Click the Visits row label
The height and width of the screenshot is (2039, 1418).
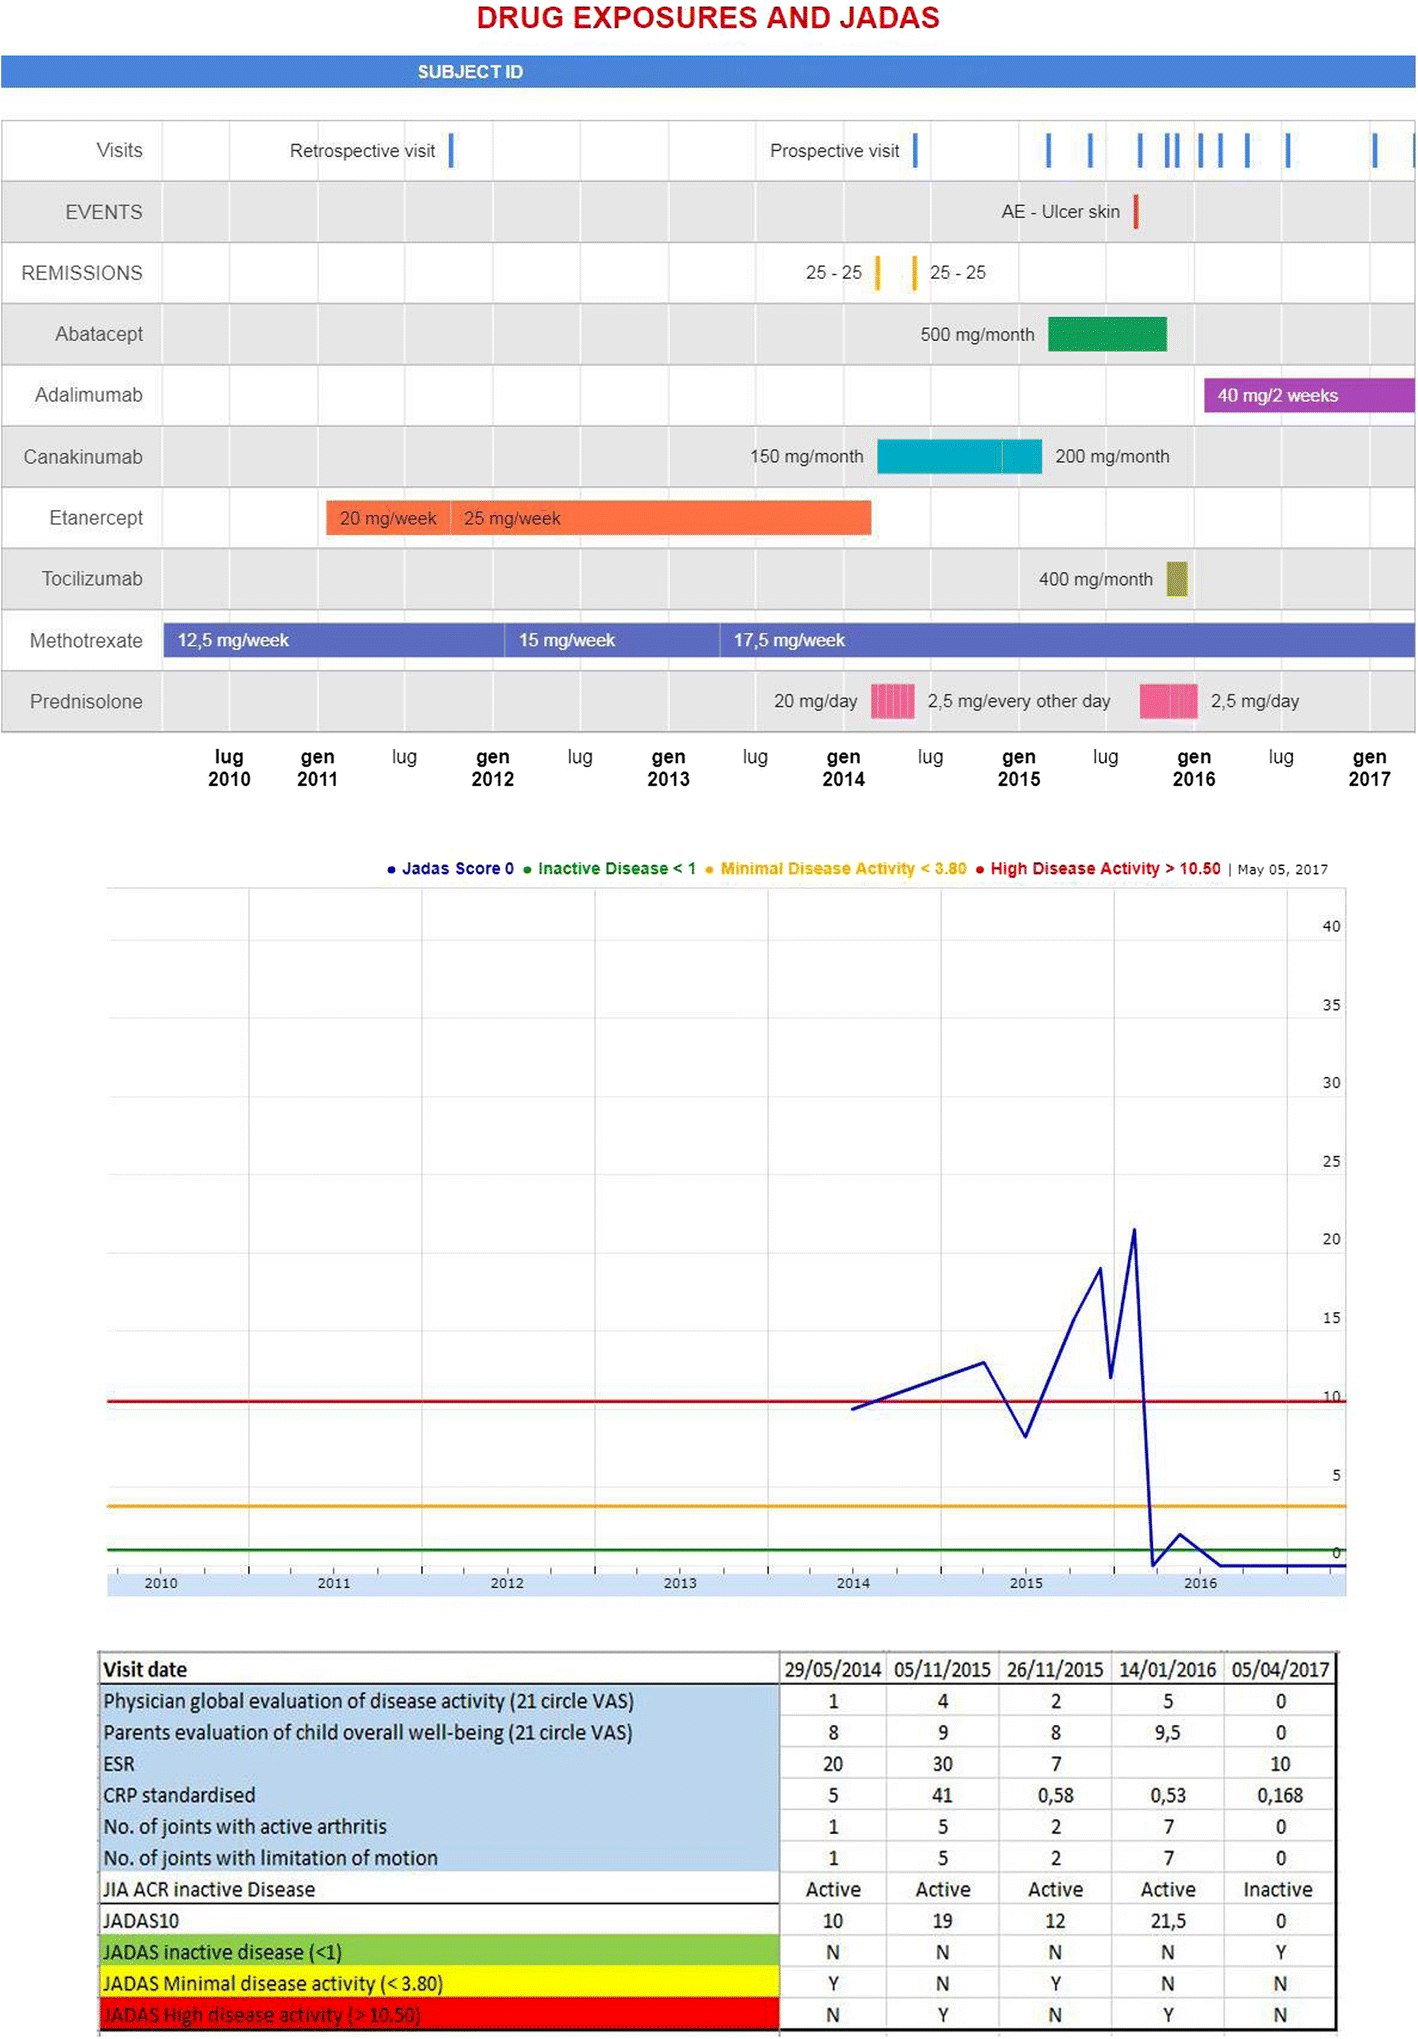tap(119, 150)
